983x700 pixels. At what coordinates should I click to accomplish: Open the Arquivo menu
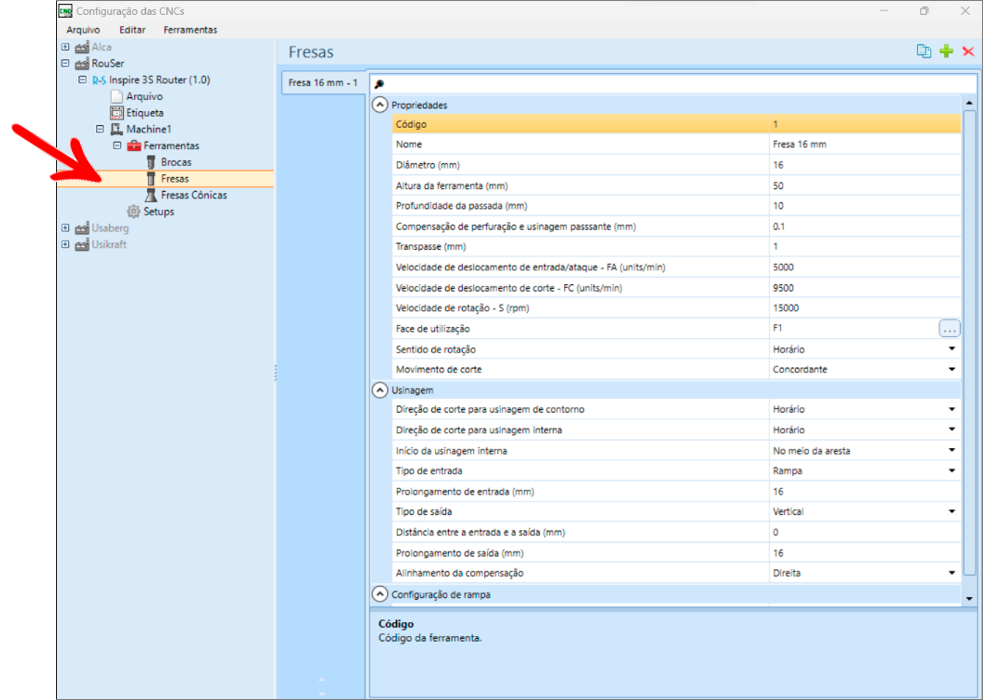(83, 30)
